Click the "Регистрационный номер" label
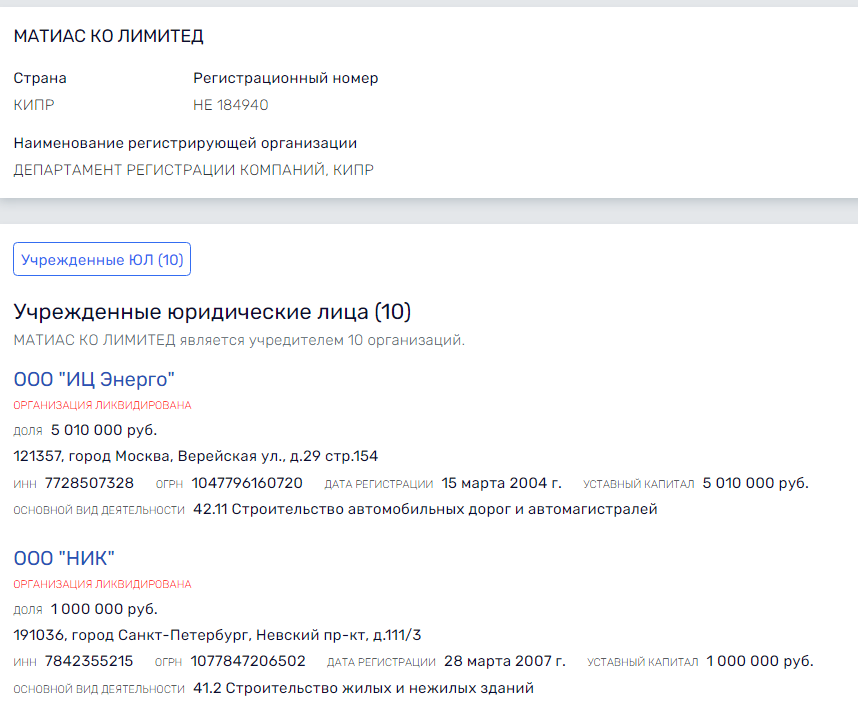The width and height of the screenshot is (858, 710). pyautogui.click(x=286, y=78)
